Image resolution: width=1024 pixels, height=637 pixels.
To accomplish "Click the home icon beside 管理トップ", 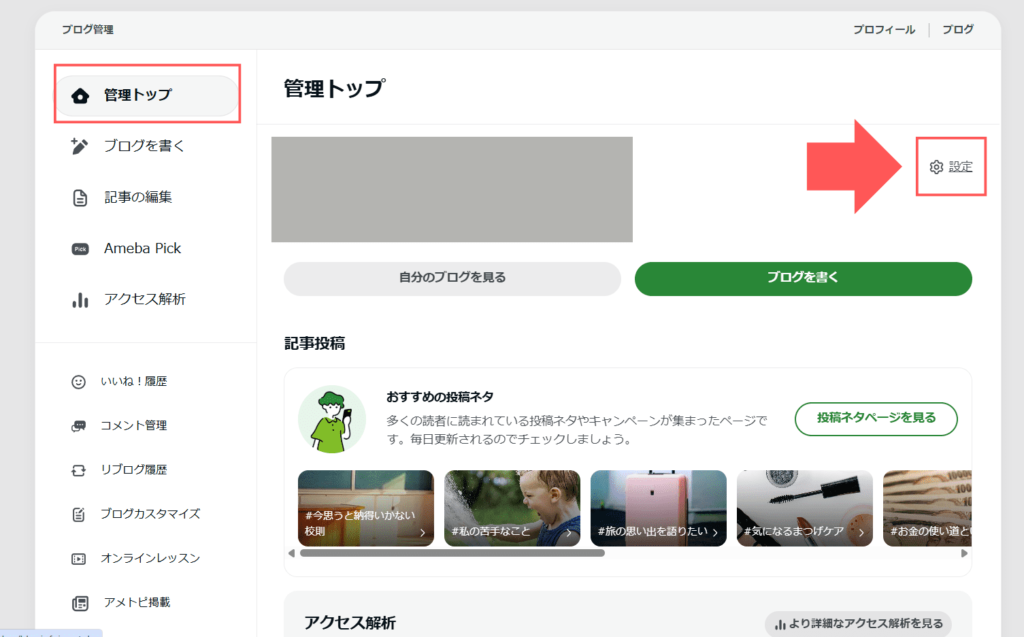I will 80,96.
